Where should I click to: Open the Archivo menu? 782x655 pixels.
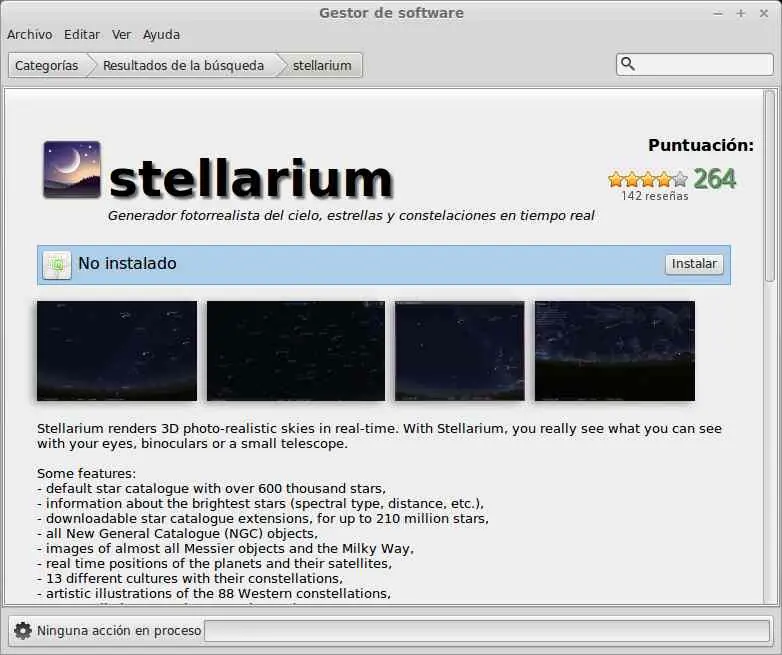pos(30,34)
